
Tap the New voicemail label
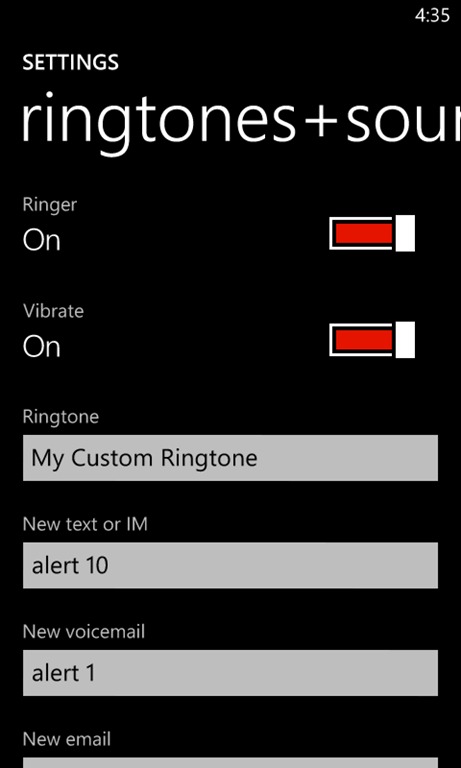84,632
